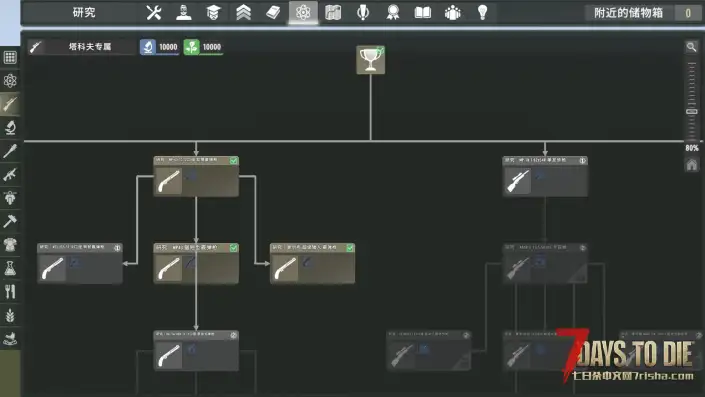Click the ② badge on the lowest shotgun node

click(234, 335)
